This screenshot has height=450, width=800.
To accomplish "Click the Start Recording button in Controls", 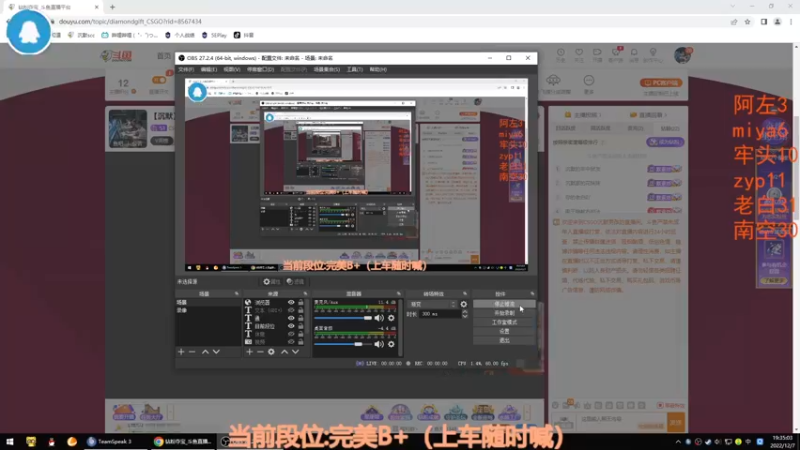I will [504, 313].
